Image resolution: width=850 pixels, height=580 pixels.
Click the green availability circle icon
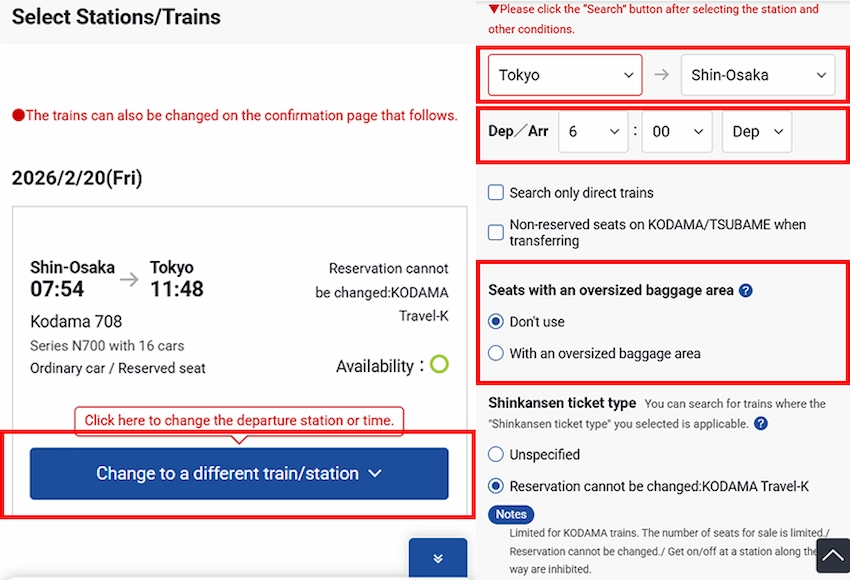(438, 365)
